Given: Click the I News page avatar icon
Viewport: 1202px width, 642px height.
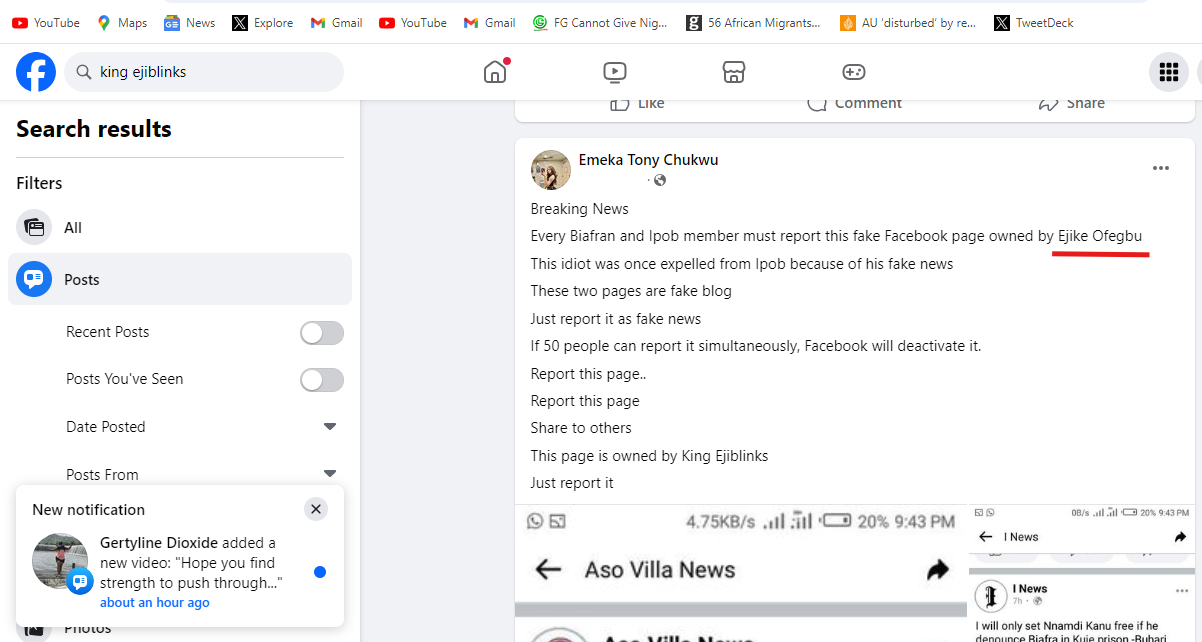Looking at the screenshot, I should click(x=990, y=595).
